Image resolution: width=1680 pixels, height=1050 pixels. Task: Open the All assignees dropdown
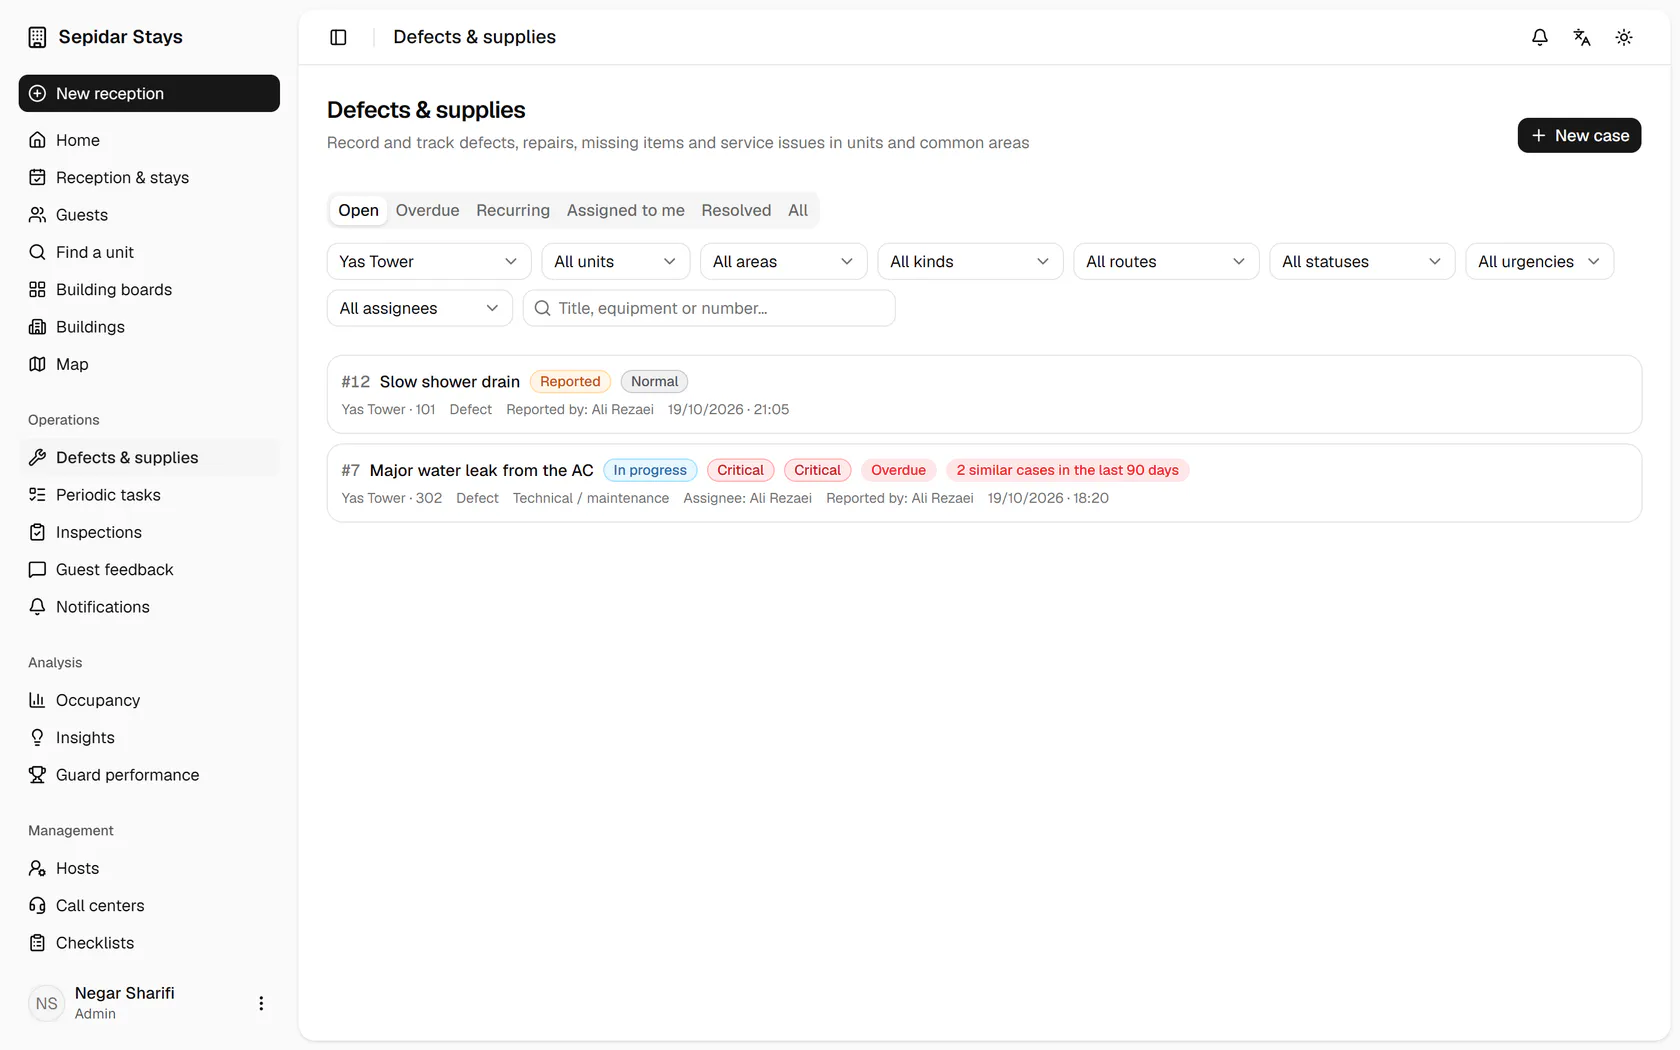click(420, 308)
